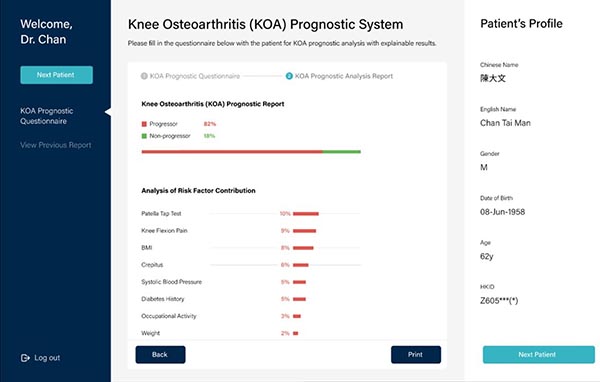Click the red portion of progressor bar
The image size is (600, 382).
[x=232, y=152]
